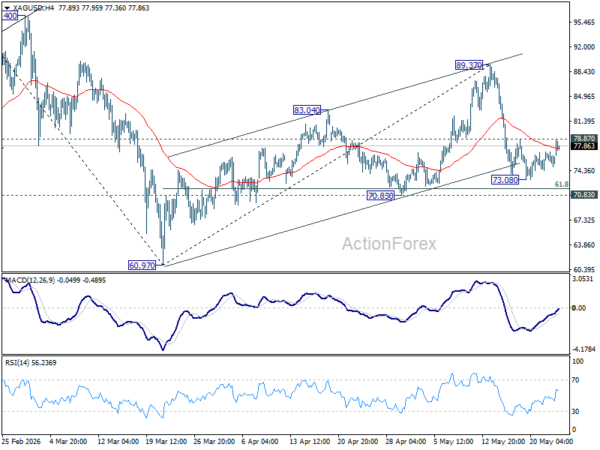The image size is (600, 450).
Task: Click the 70.830 level tag on price axis
Action: pos(584,195)
